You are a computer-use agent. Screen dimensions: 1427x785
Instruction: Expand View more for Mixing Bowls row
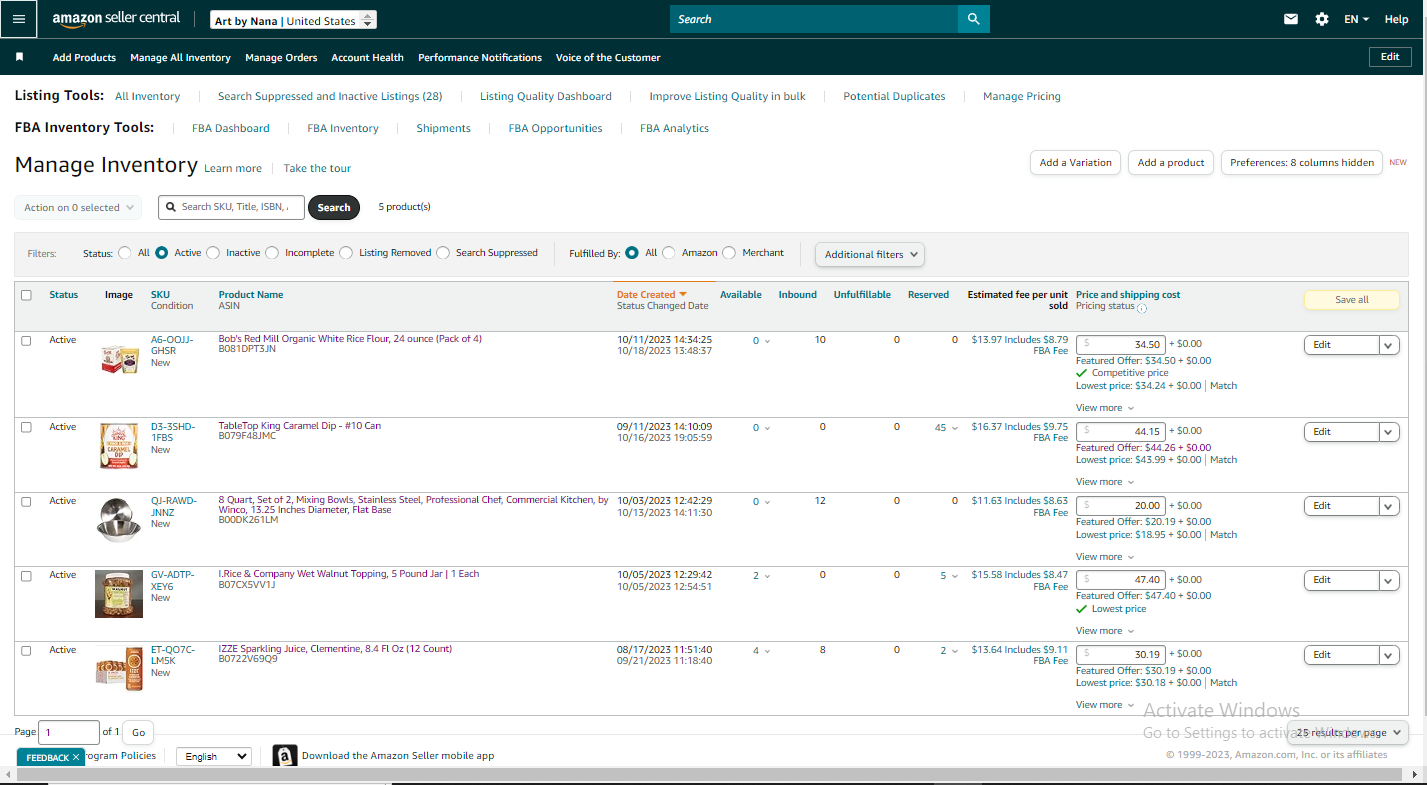coord(1105,557)
